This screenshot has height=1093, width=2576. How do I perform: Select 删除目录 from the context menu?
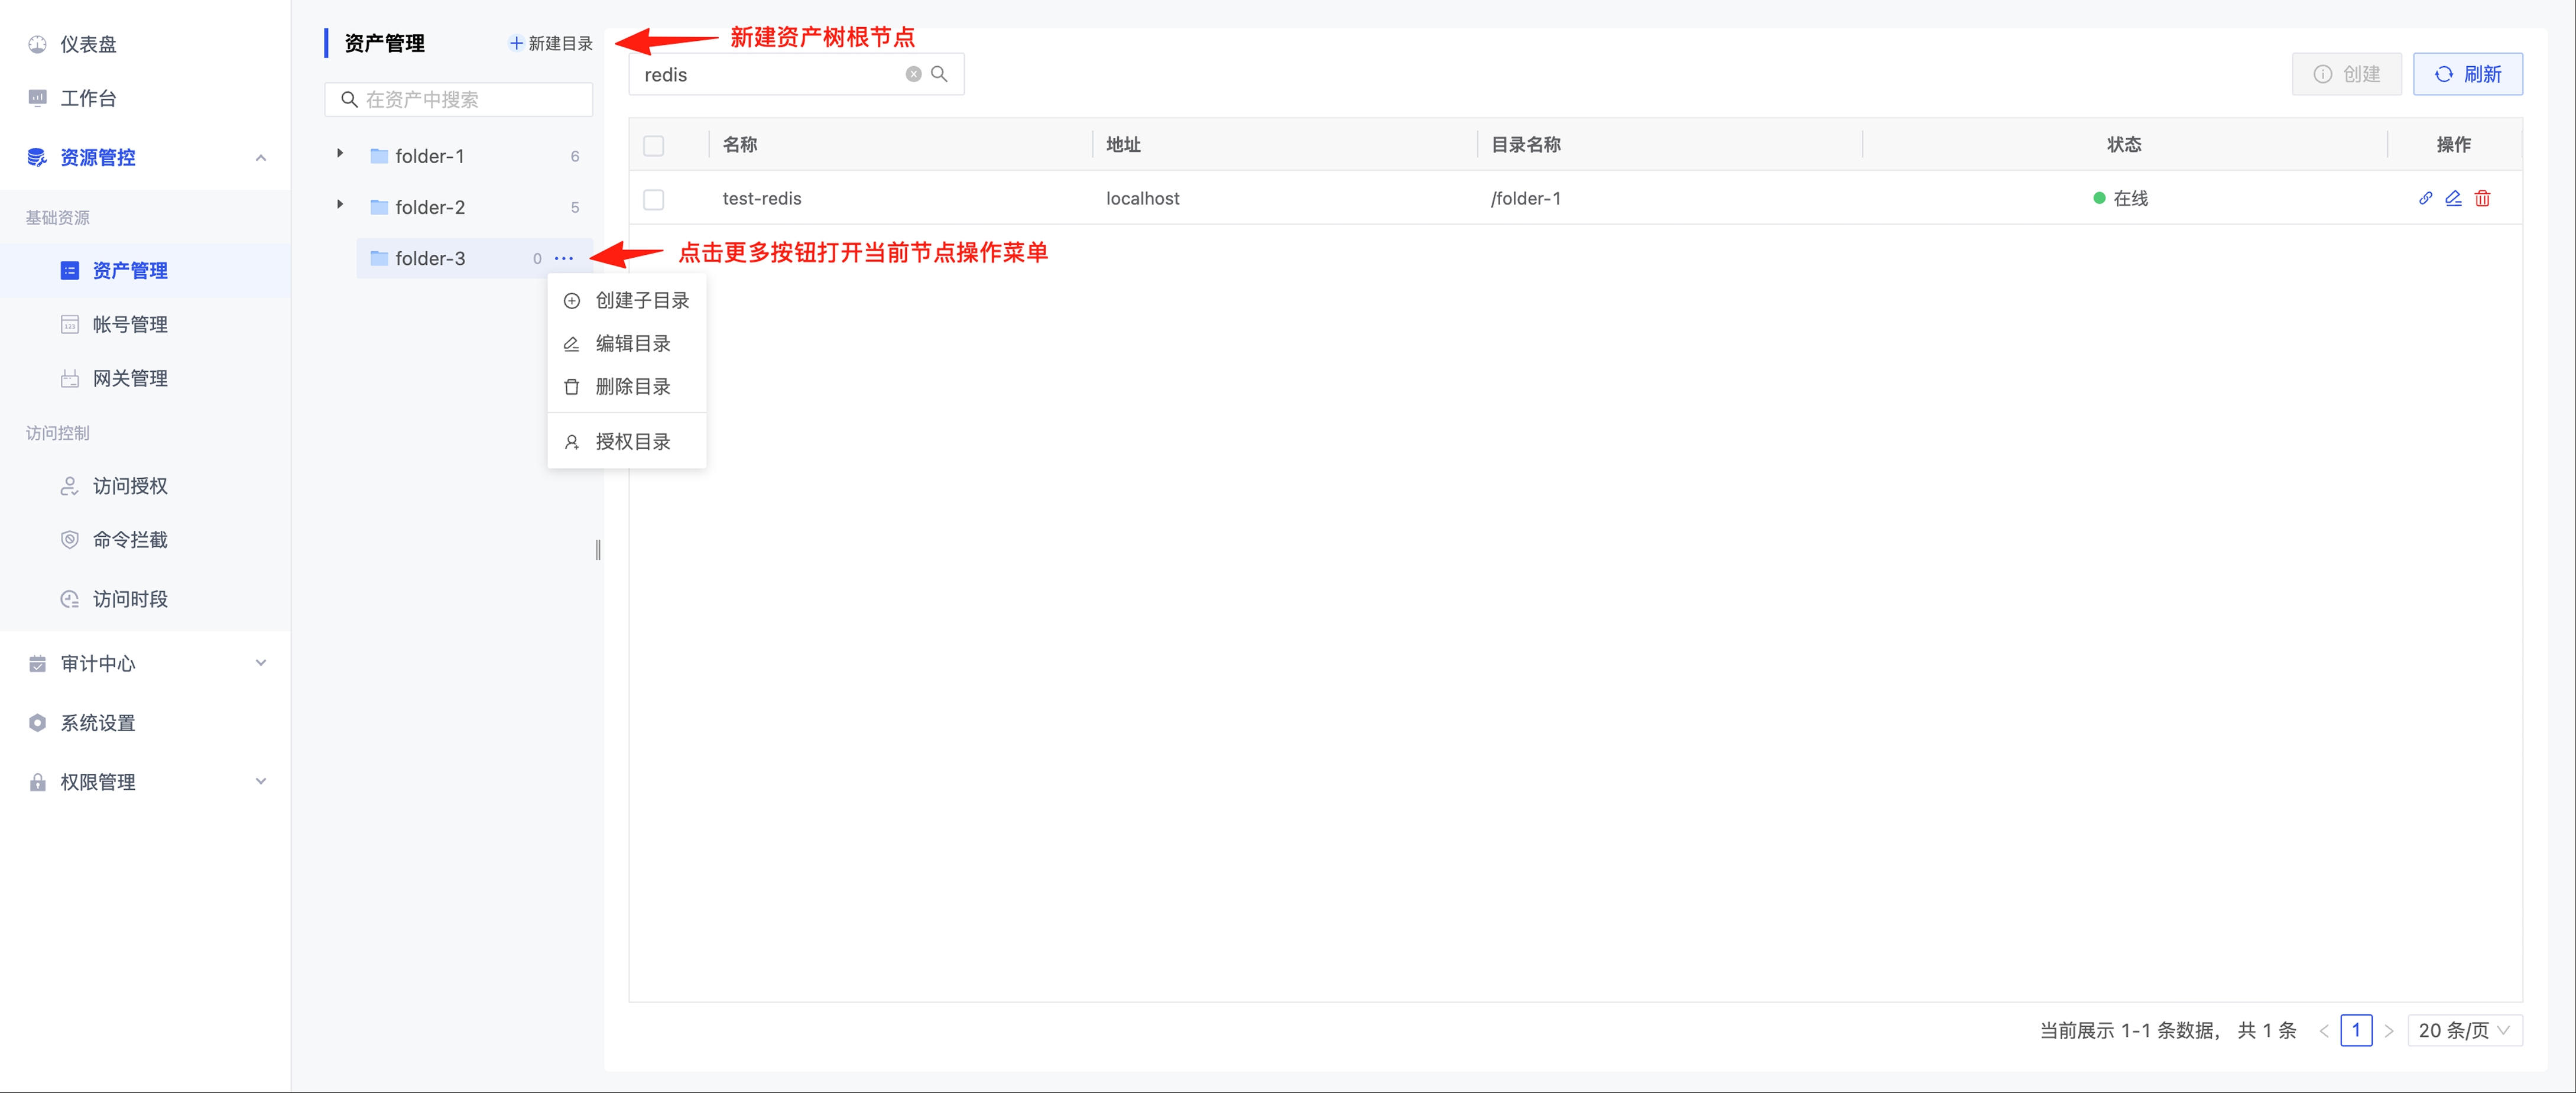(627, 386)
